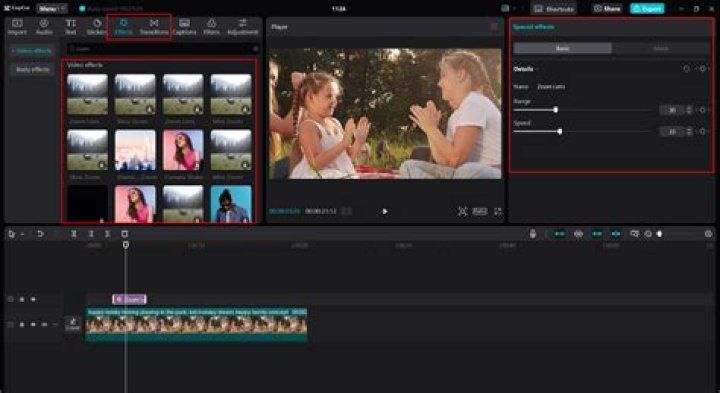Select the Body effects category
This screenshot has width=720, height=393.
pos(32,69)
